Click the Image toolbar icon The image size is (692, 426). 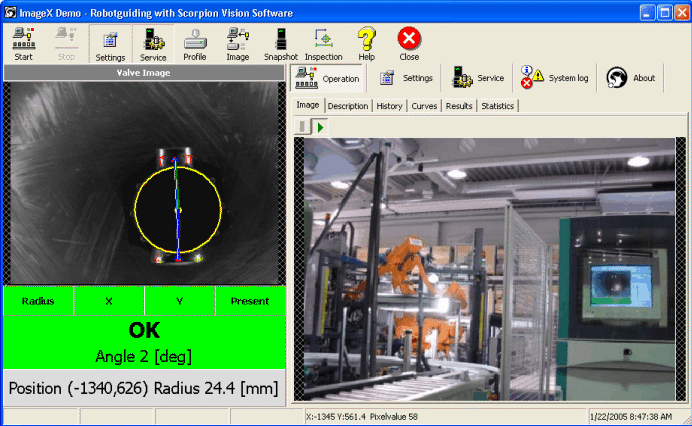click(237, 44)
